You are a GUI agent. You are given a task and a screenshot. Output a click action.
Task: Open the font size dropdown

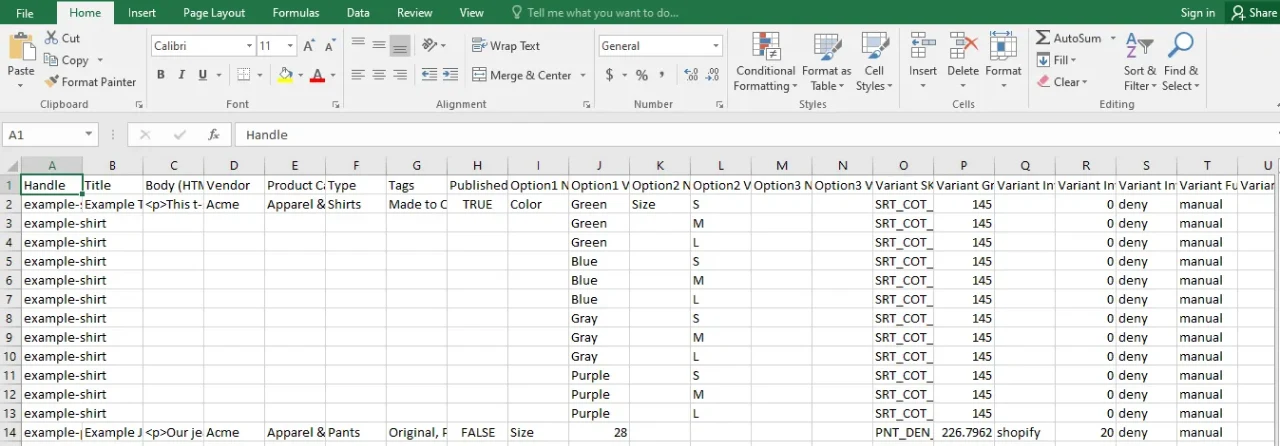(291, 46)
